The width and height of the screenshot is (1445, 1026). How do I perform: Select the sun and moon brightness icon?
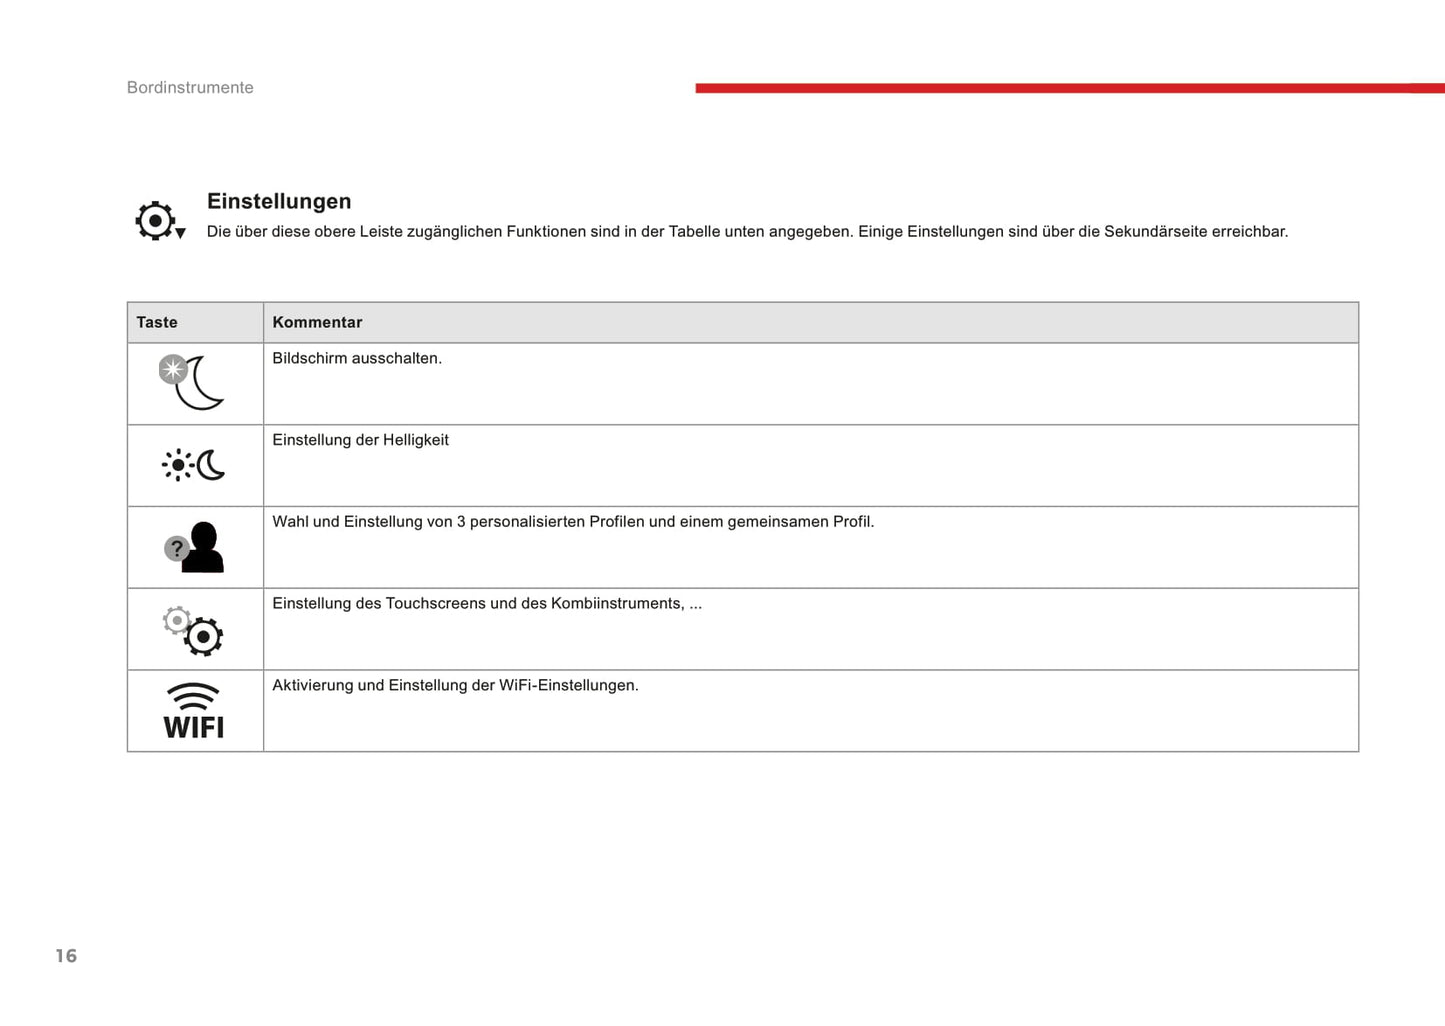pos(193,466)
